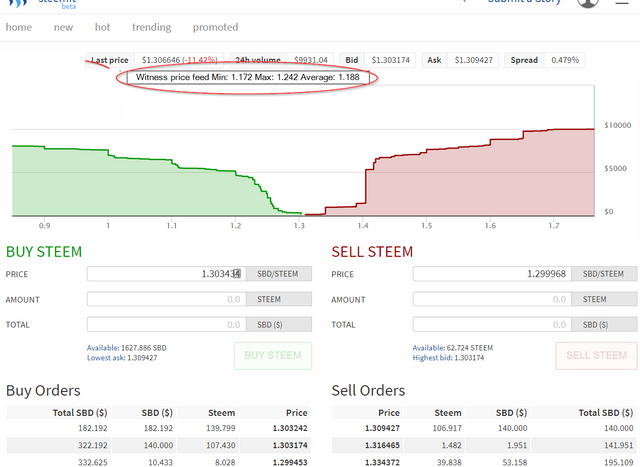
Task: Focus the Buy Steem amount field
Action: click(167, 299)
